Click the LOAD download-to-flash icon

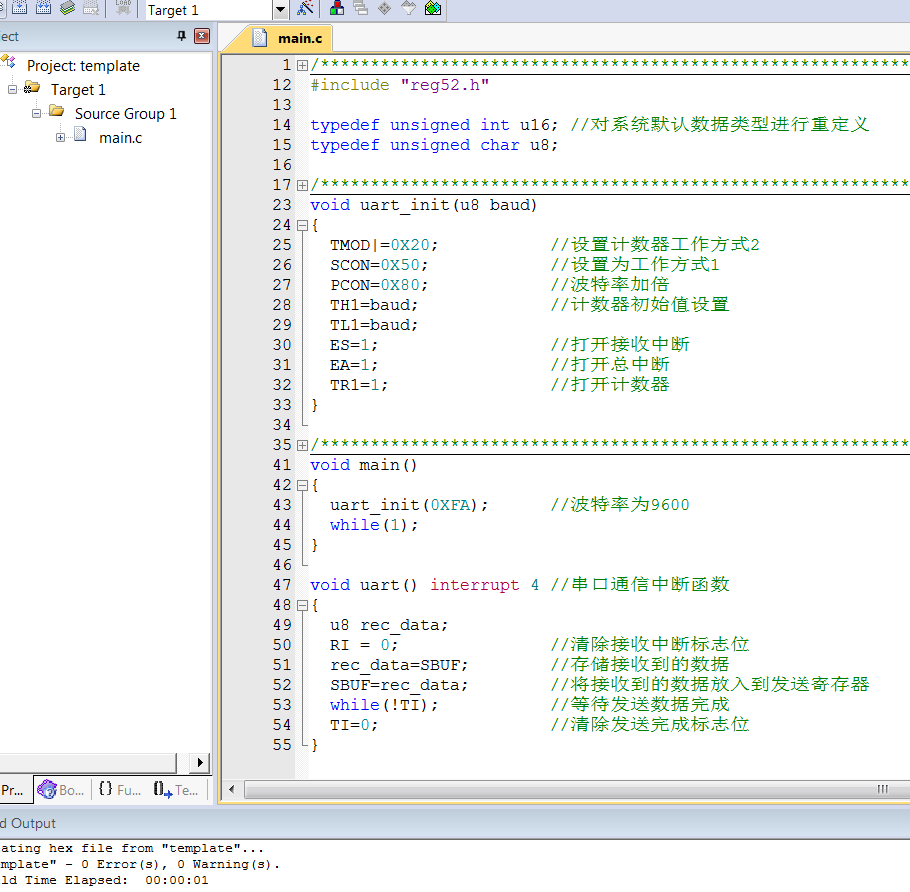tap(122, 7)
